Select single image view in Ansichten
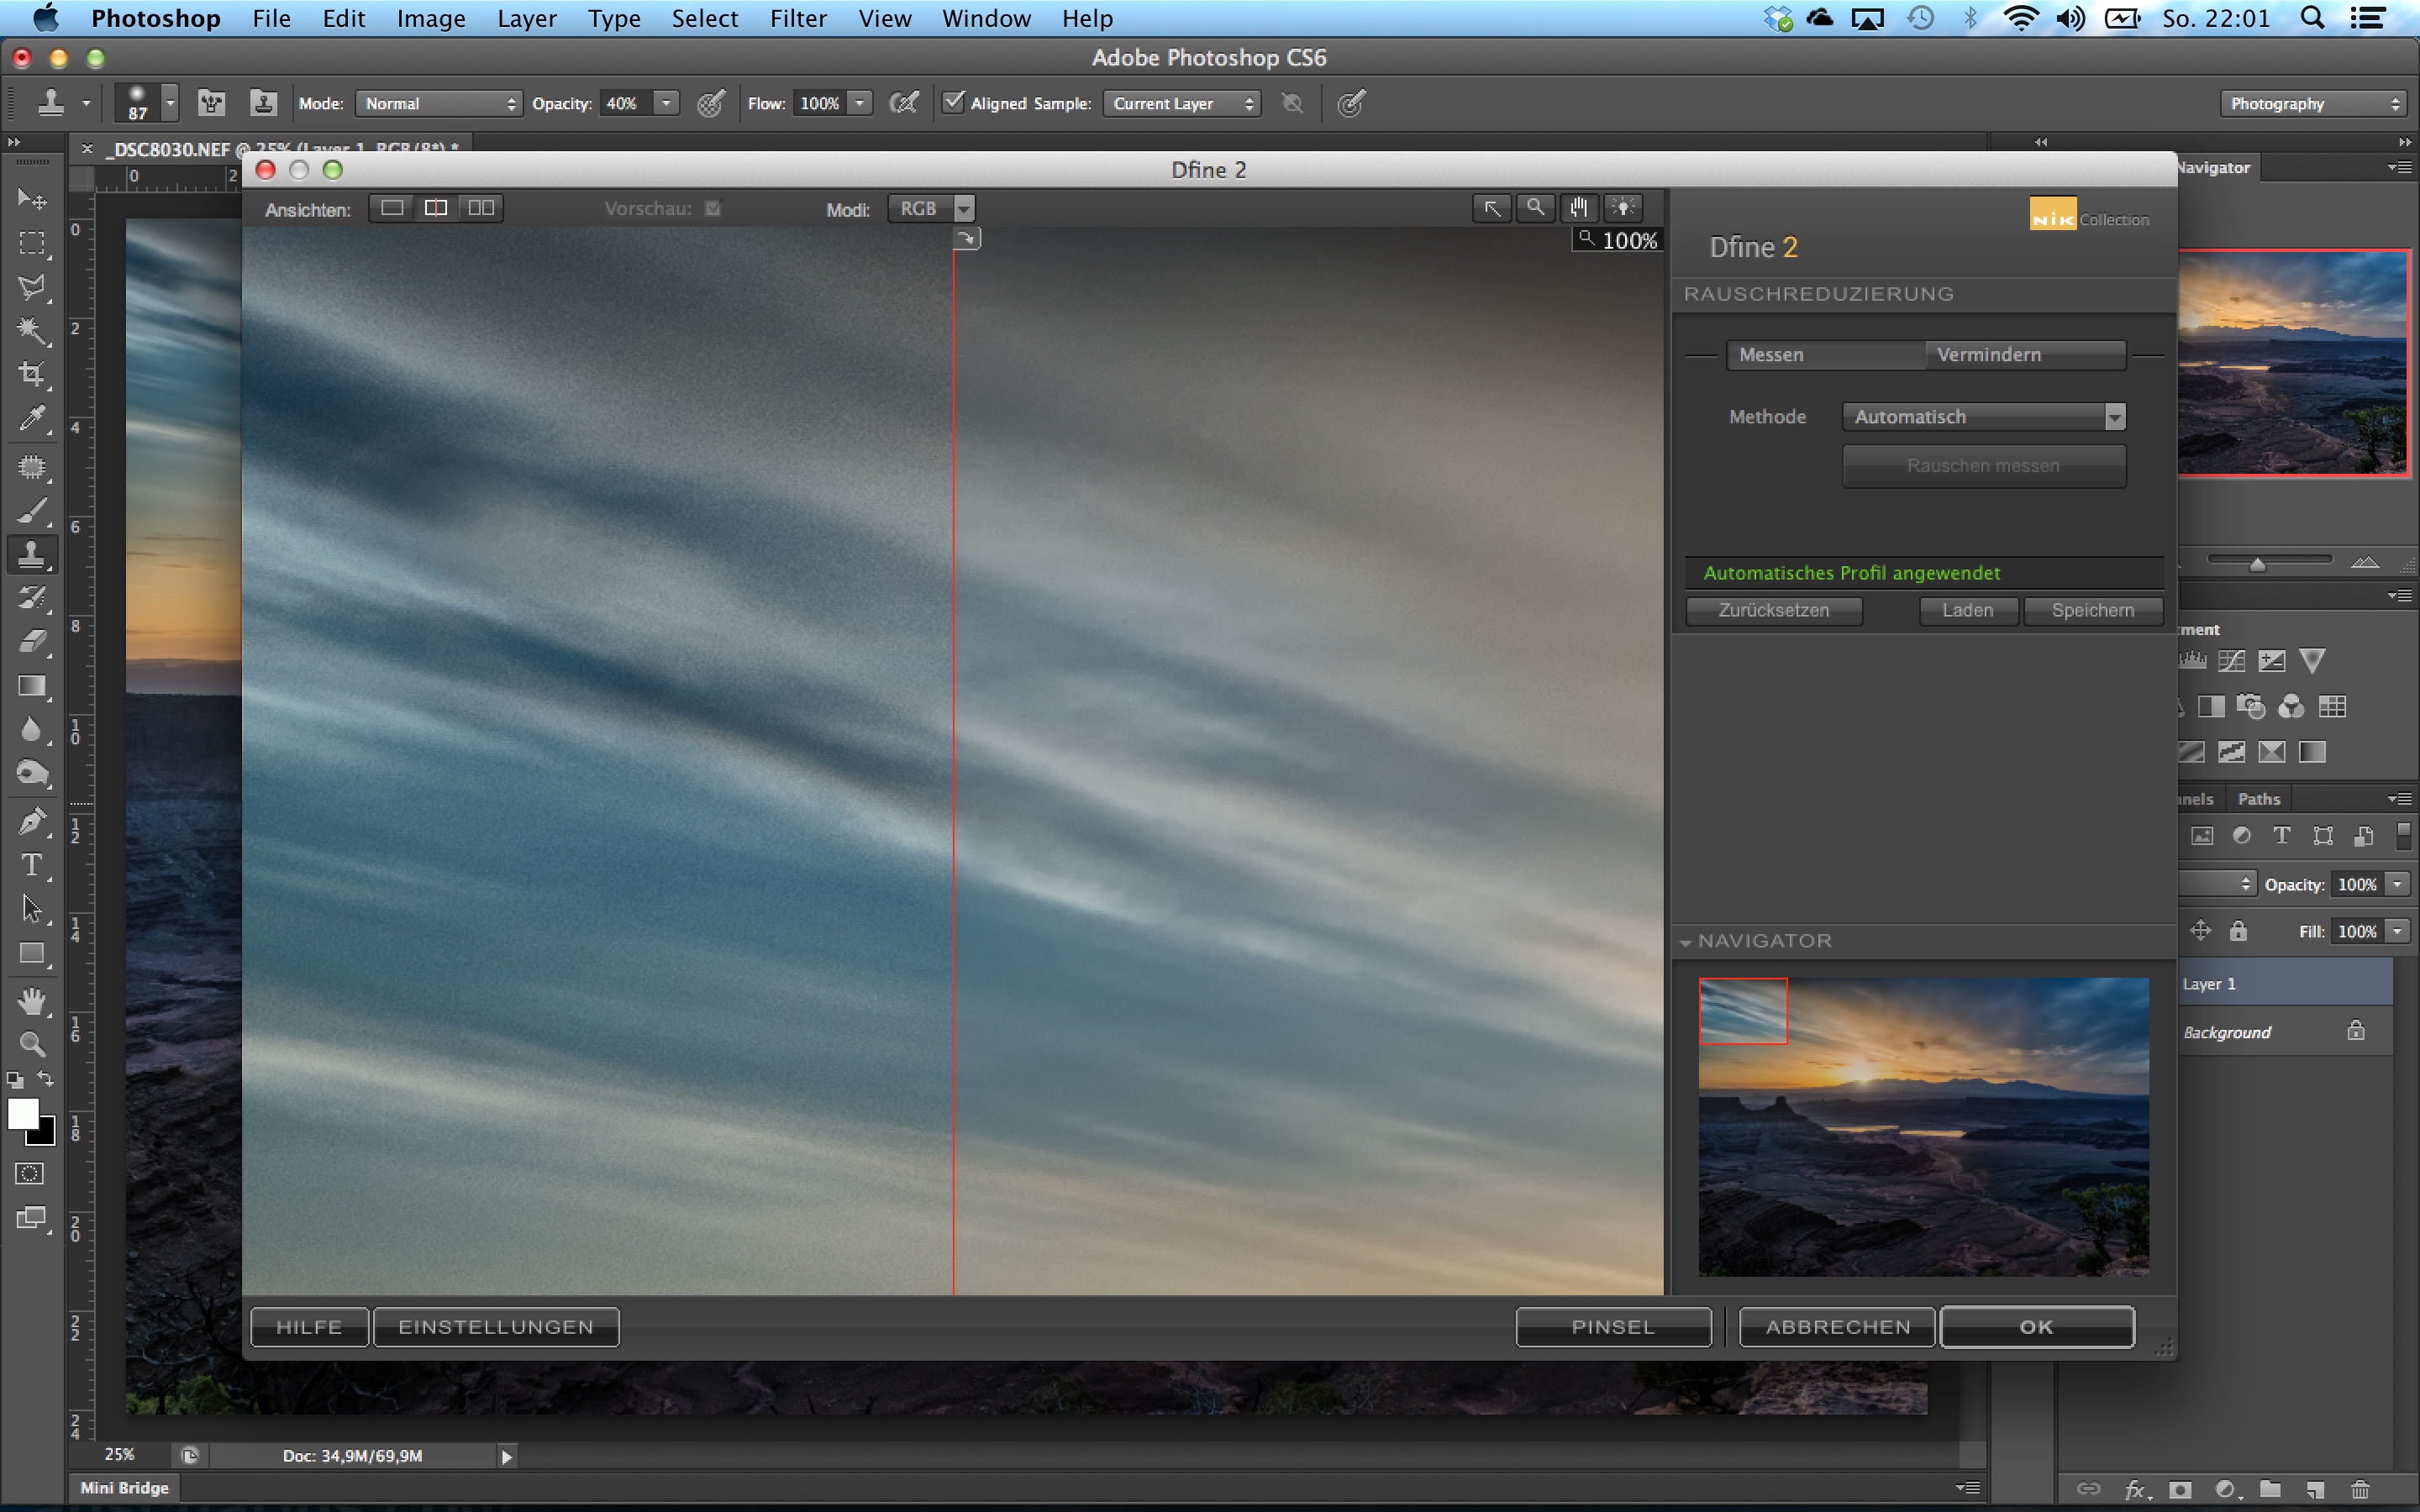Image resolution: width=2420 pixels, height=1512 pixels. [x=392, y=208]
